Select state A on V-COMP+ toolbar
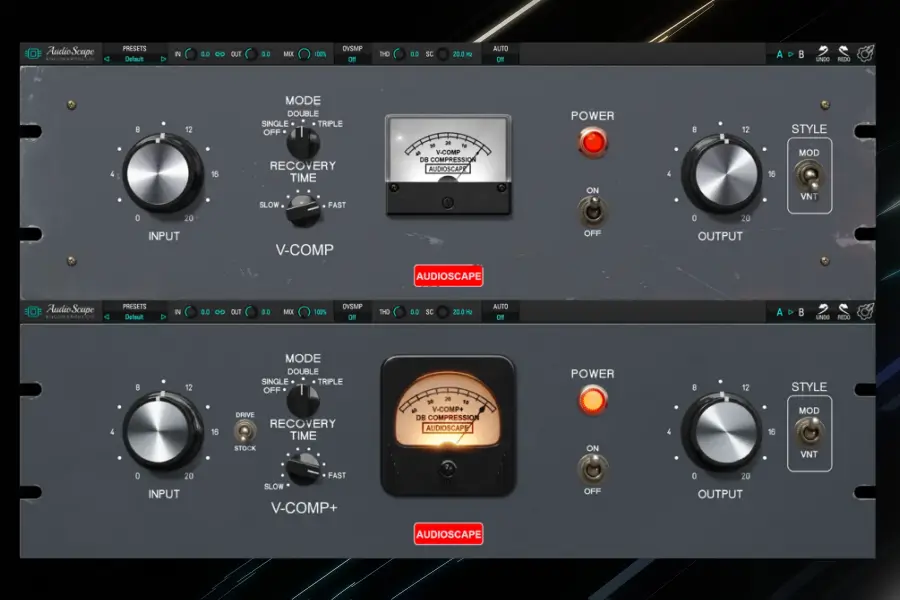Image resolution: width=900 pixels, height=600 pixels. (x=779, y=312)
